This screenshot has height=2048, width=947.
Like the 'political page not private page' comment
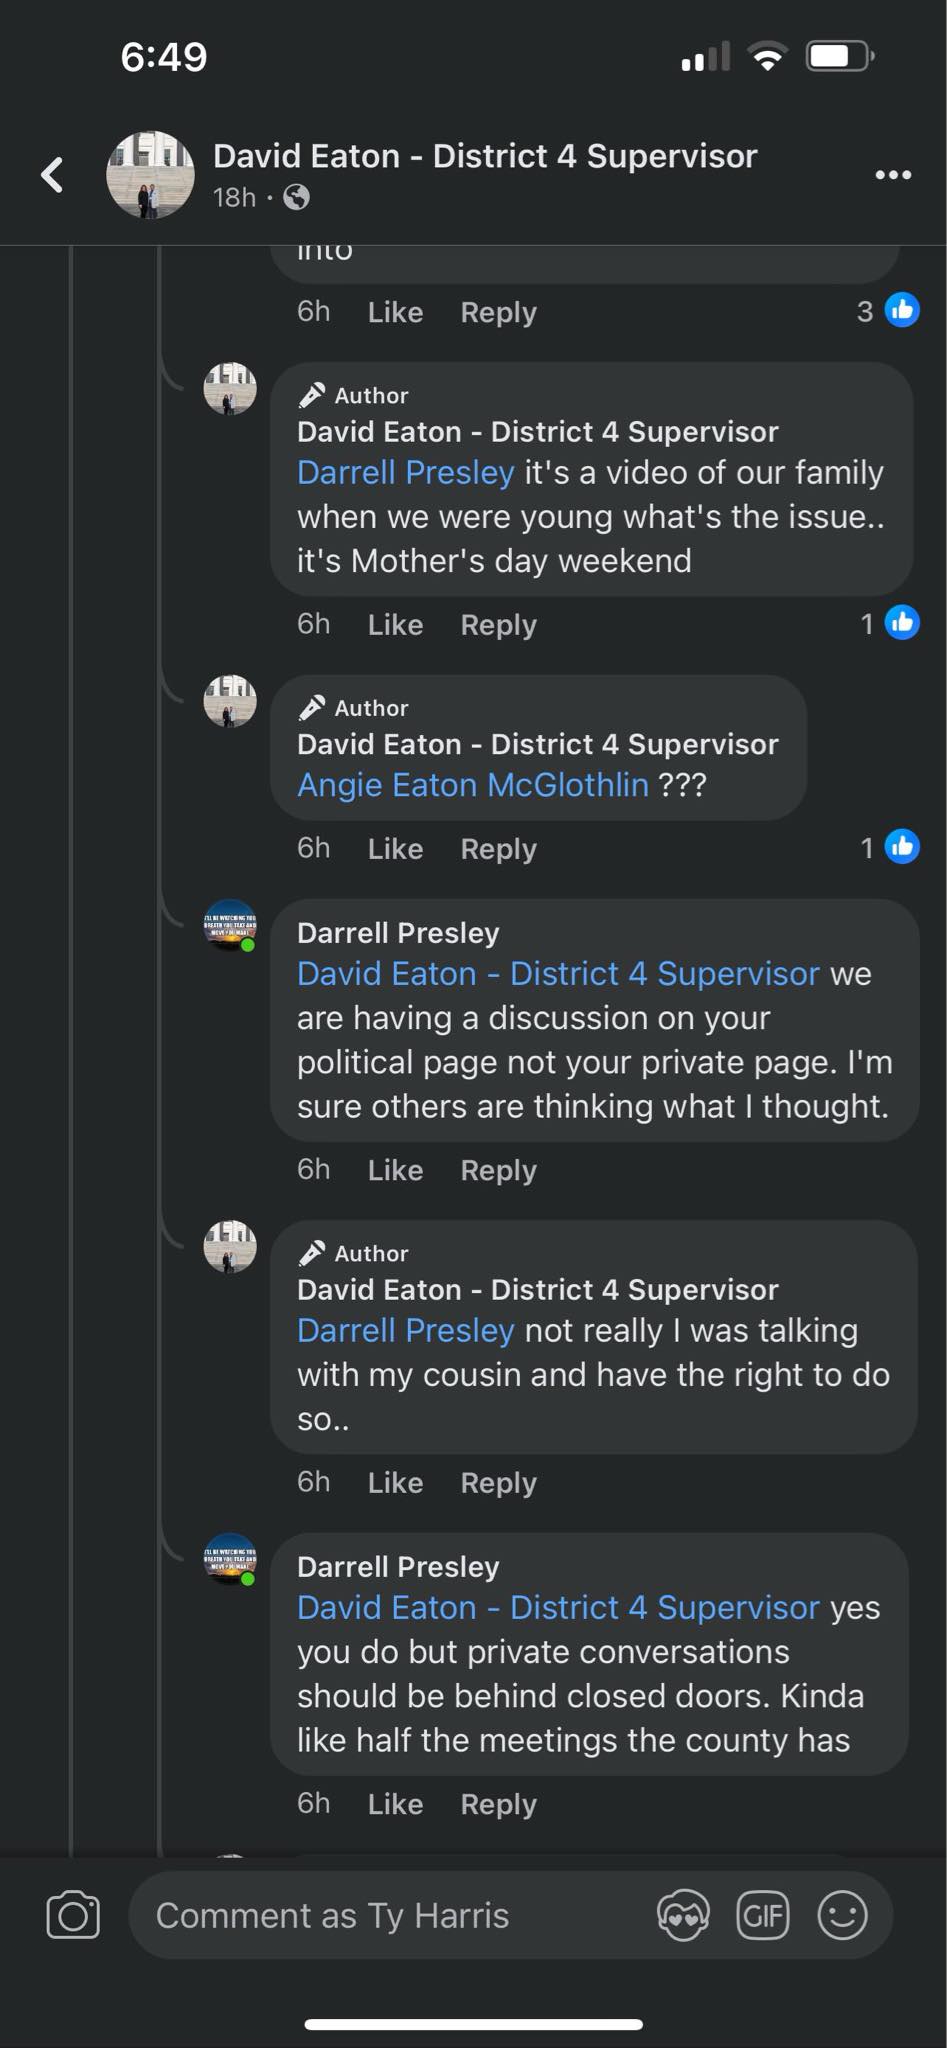395,1170
